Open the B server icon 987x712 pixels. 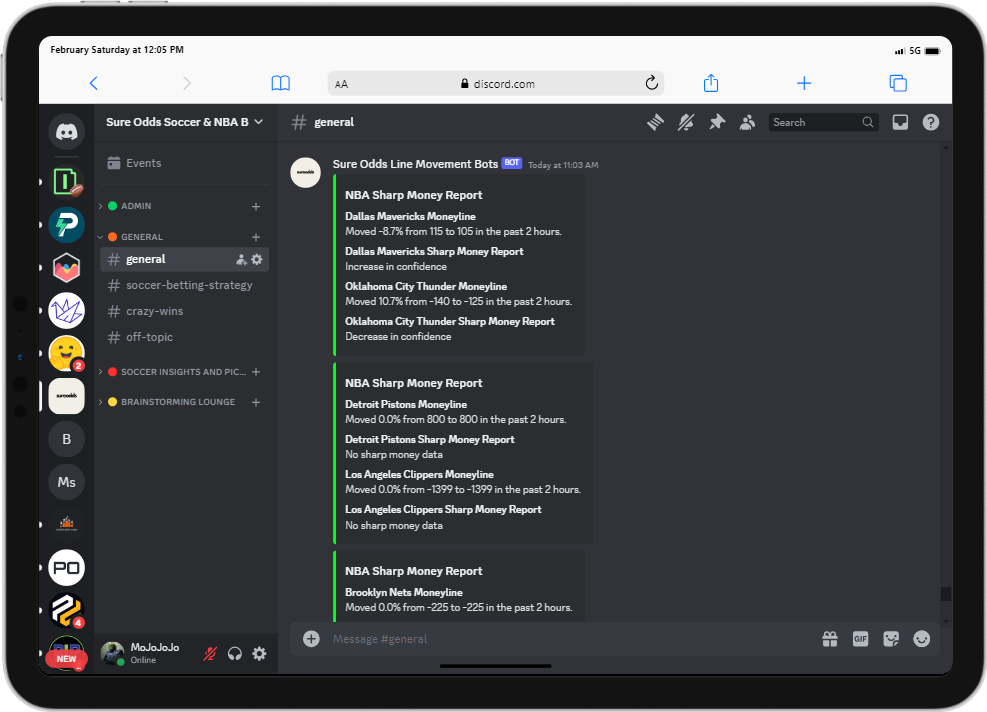[66, 439]
